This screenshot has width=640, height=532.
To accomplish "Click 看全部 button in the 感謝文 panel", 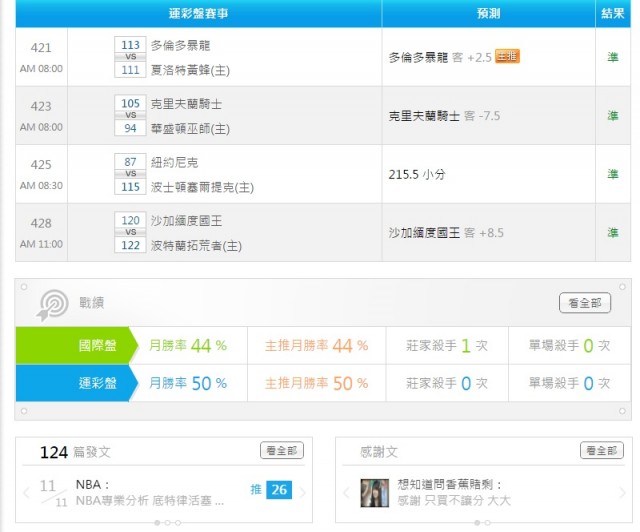I will tap(601, 451).
